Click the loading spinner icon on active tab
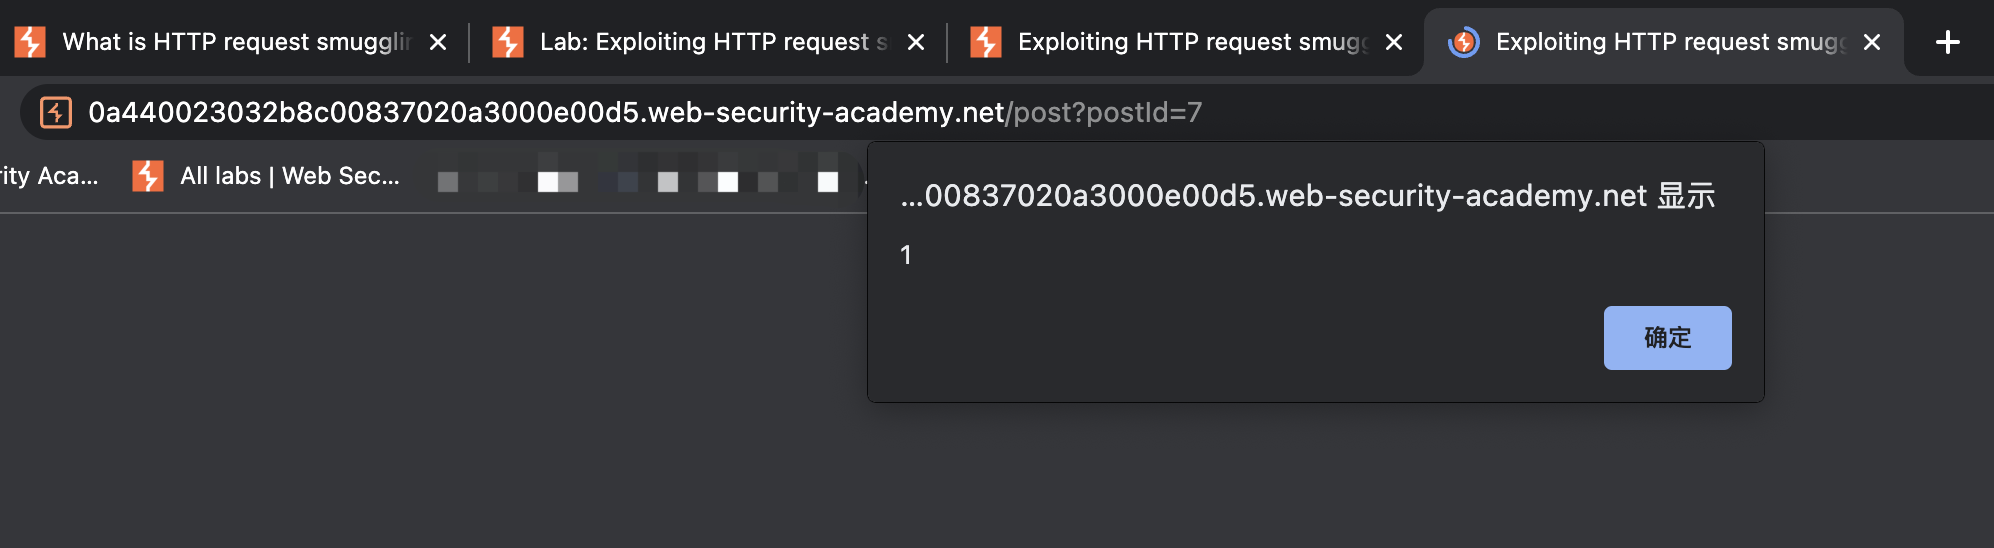This screenshot has height=548, width=1994. (1464, 42)
